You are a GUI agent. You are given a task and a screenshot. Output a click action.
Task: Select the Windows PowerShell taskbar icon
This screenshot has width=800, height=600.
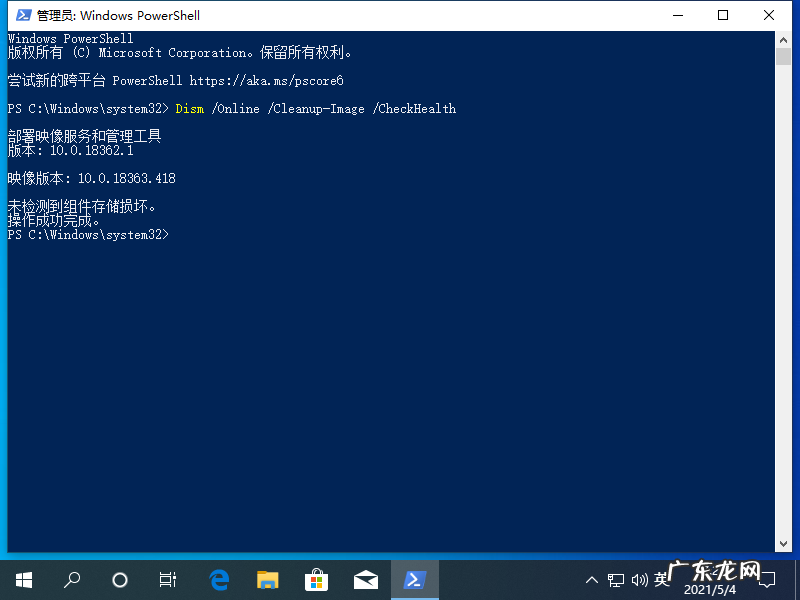[x=414, y=579]
